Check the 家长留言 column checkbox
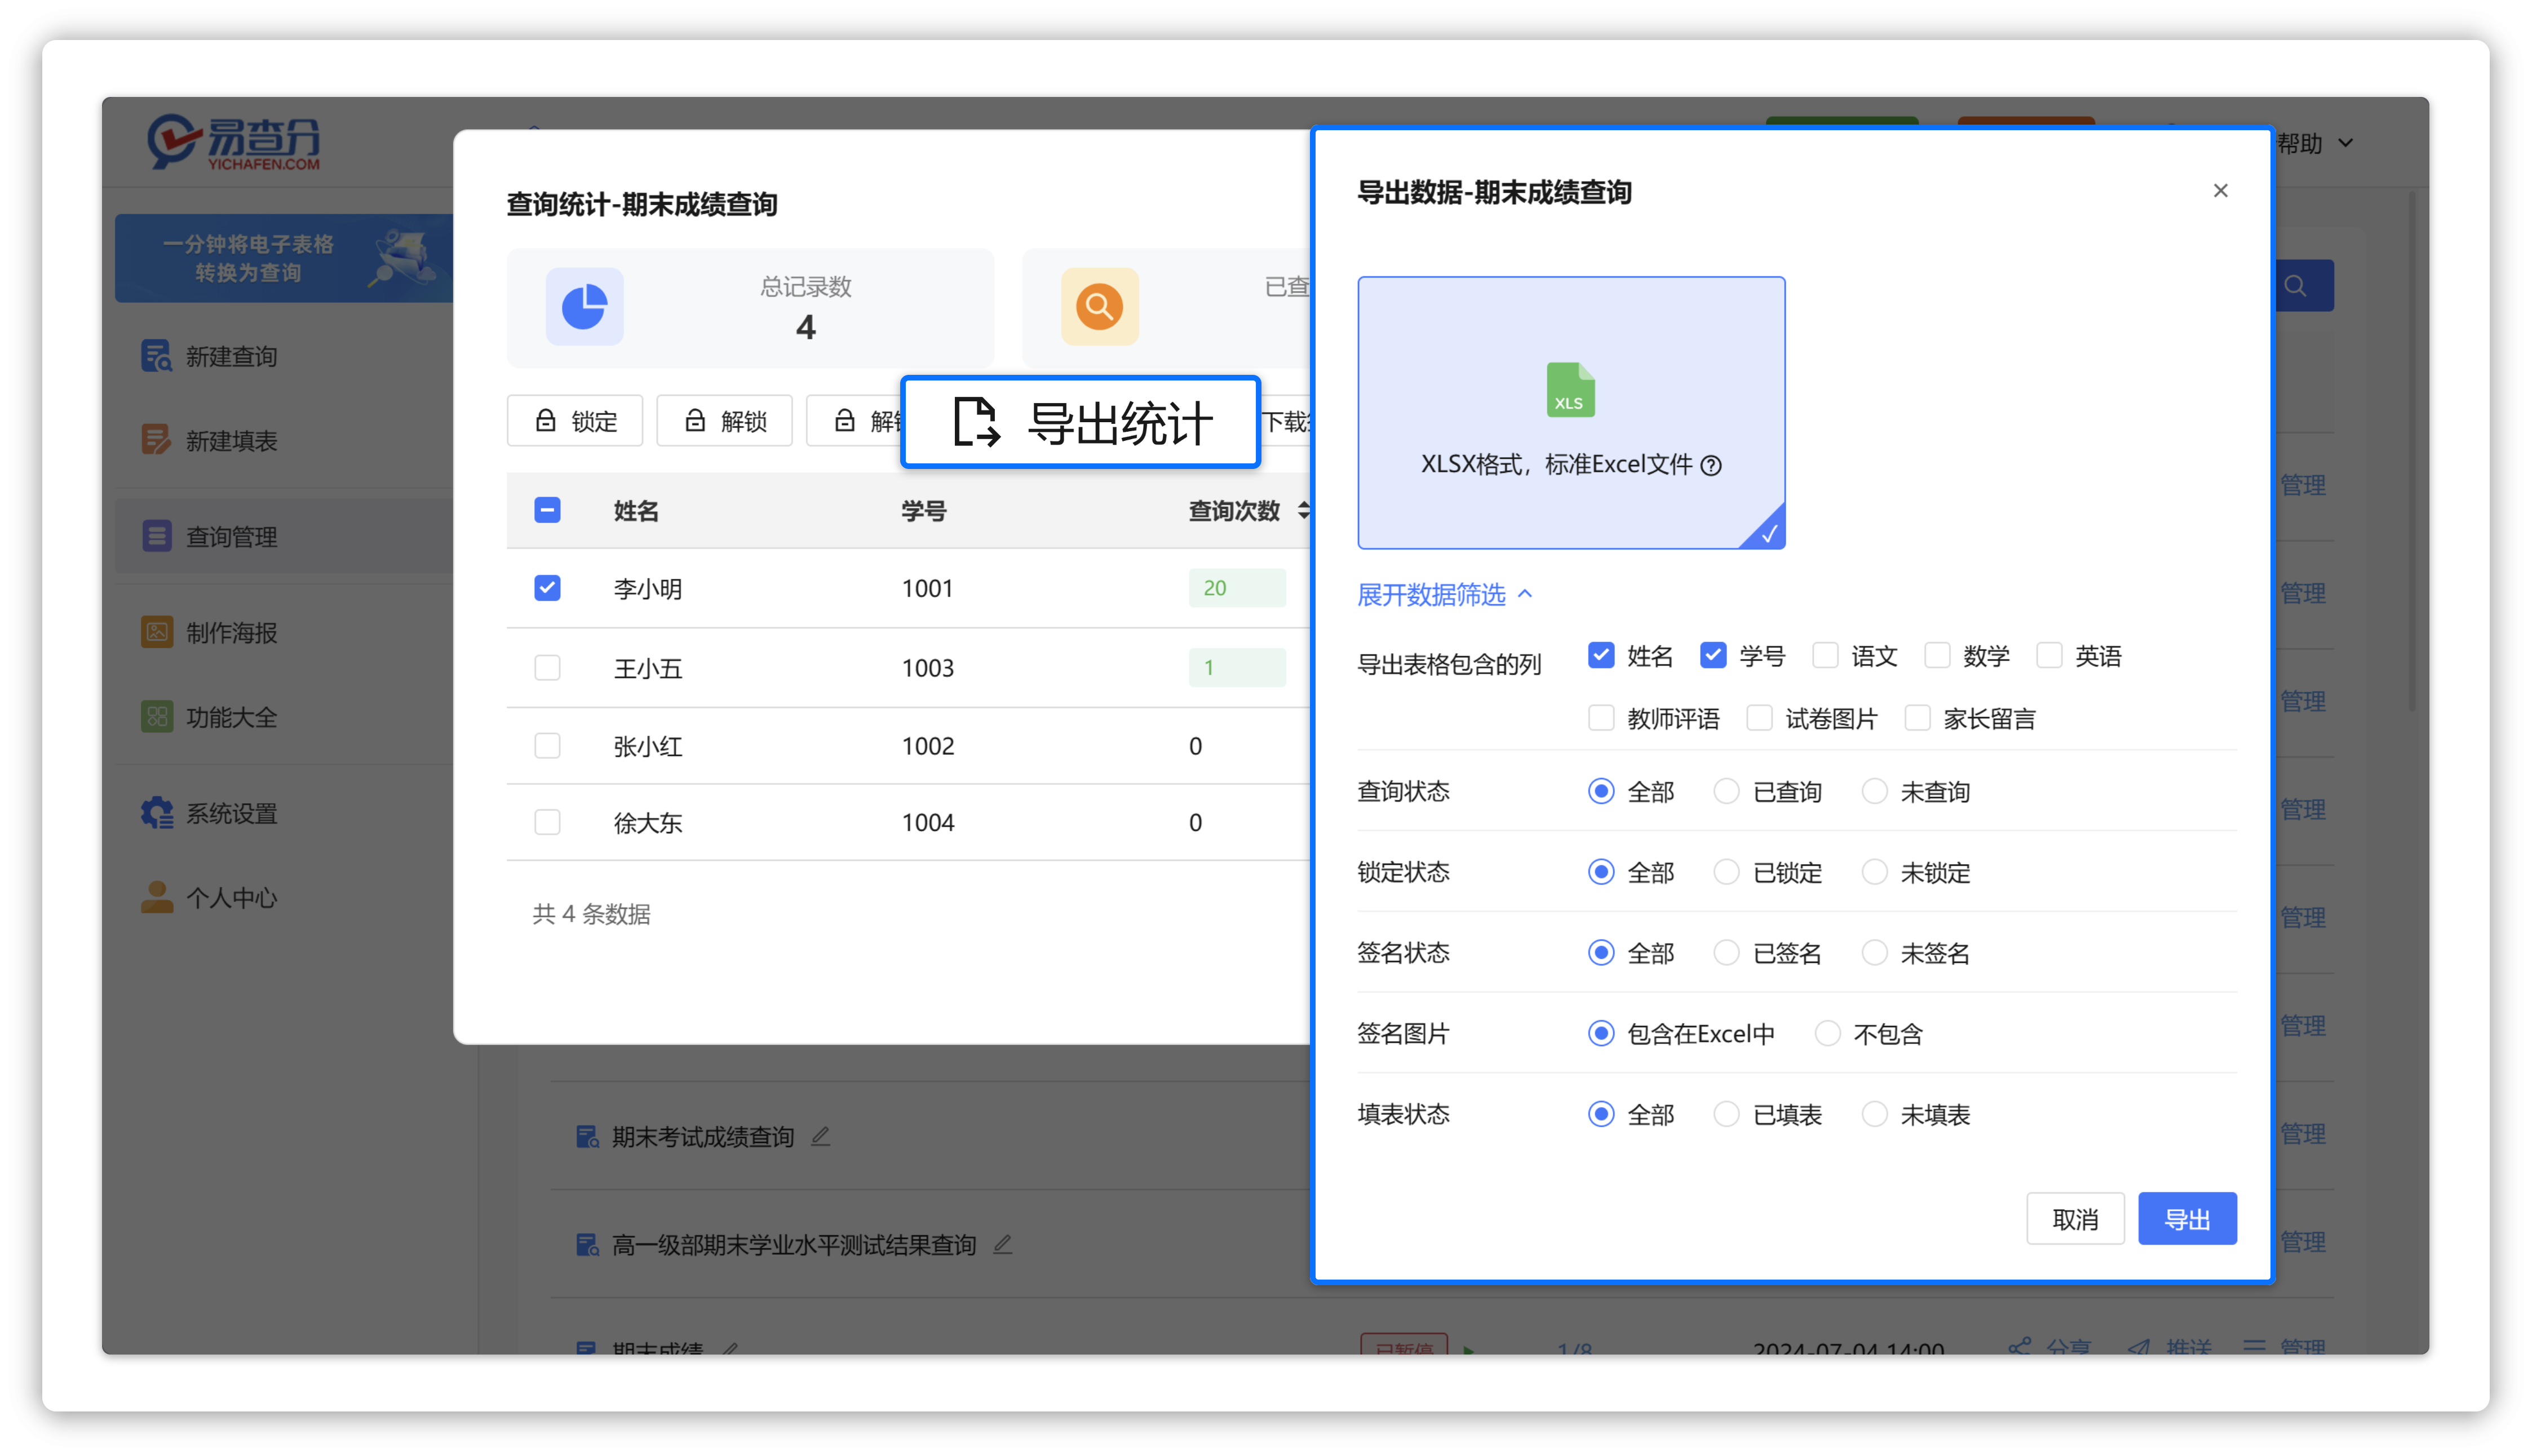The height and width of the screenshot is (1456, 2532). (1916, 718)
